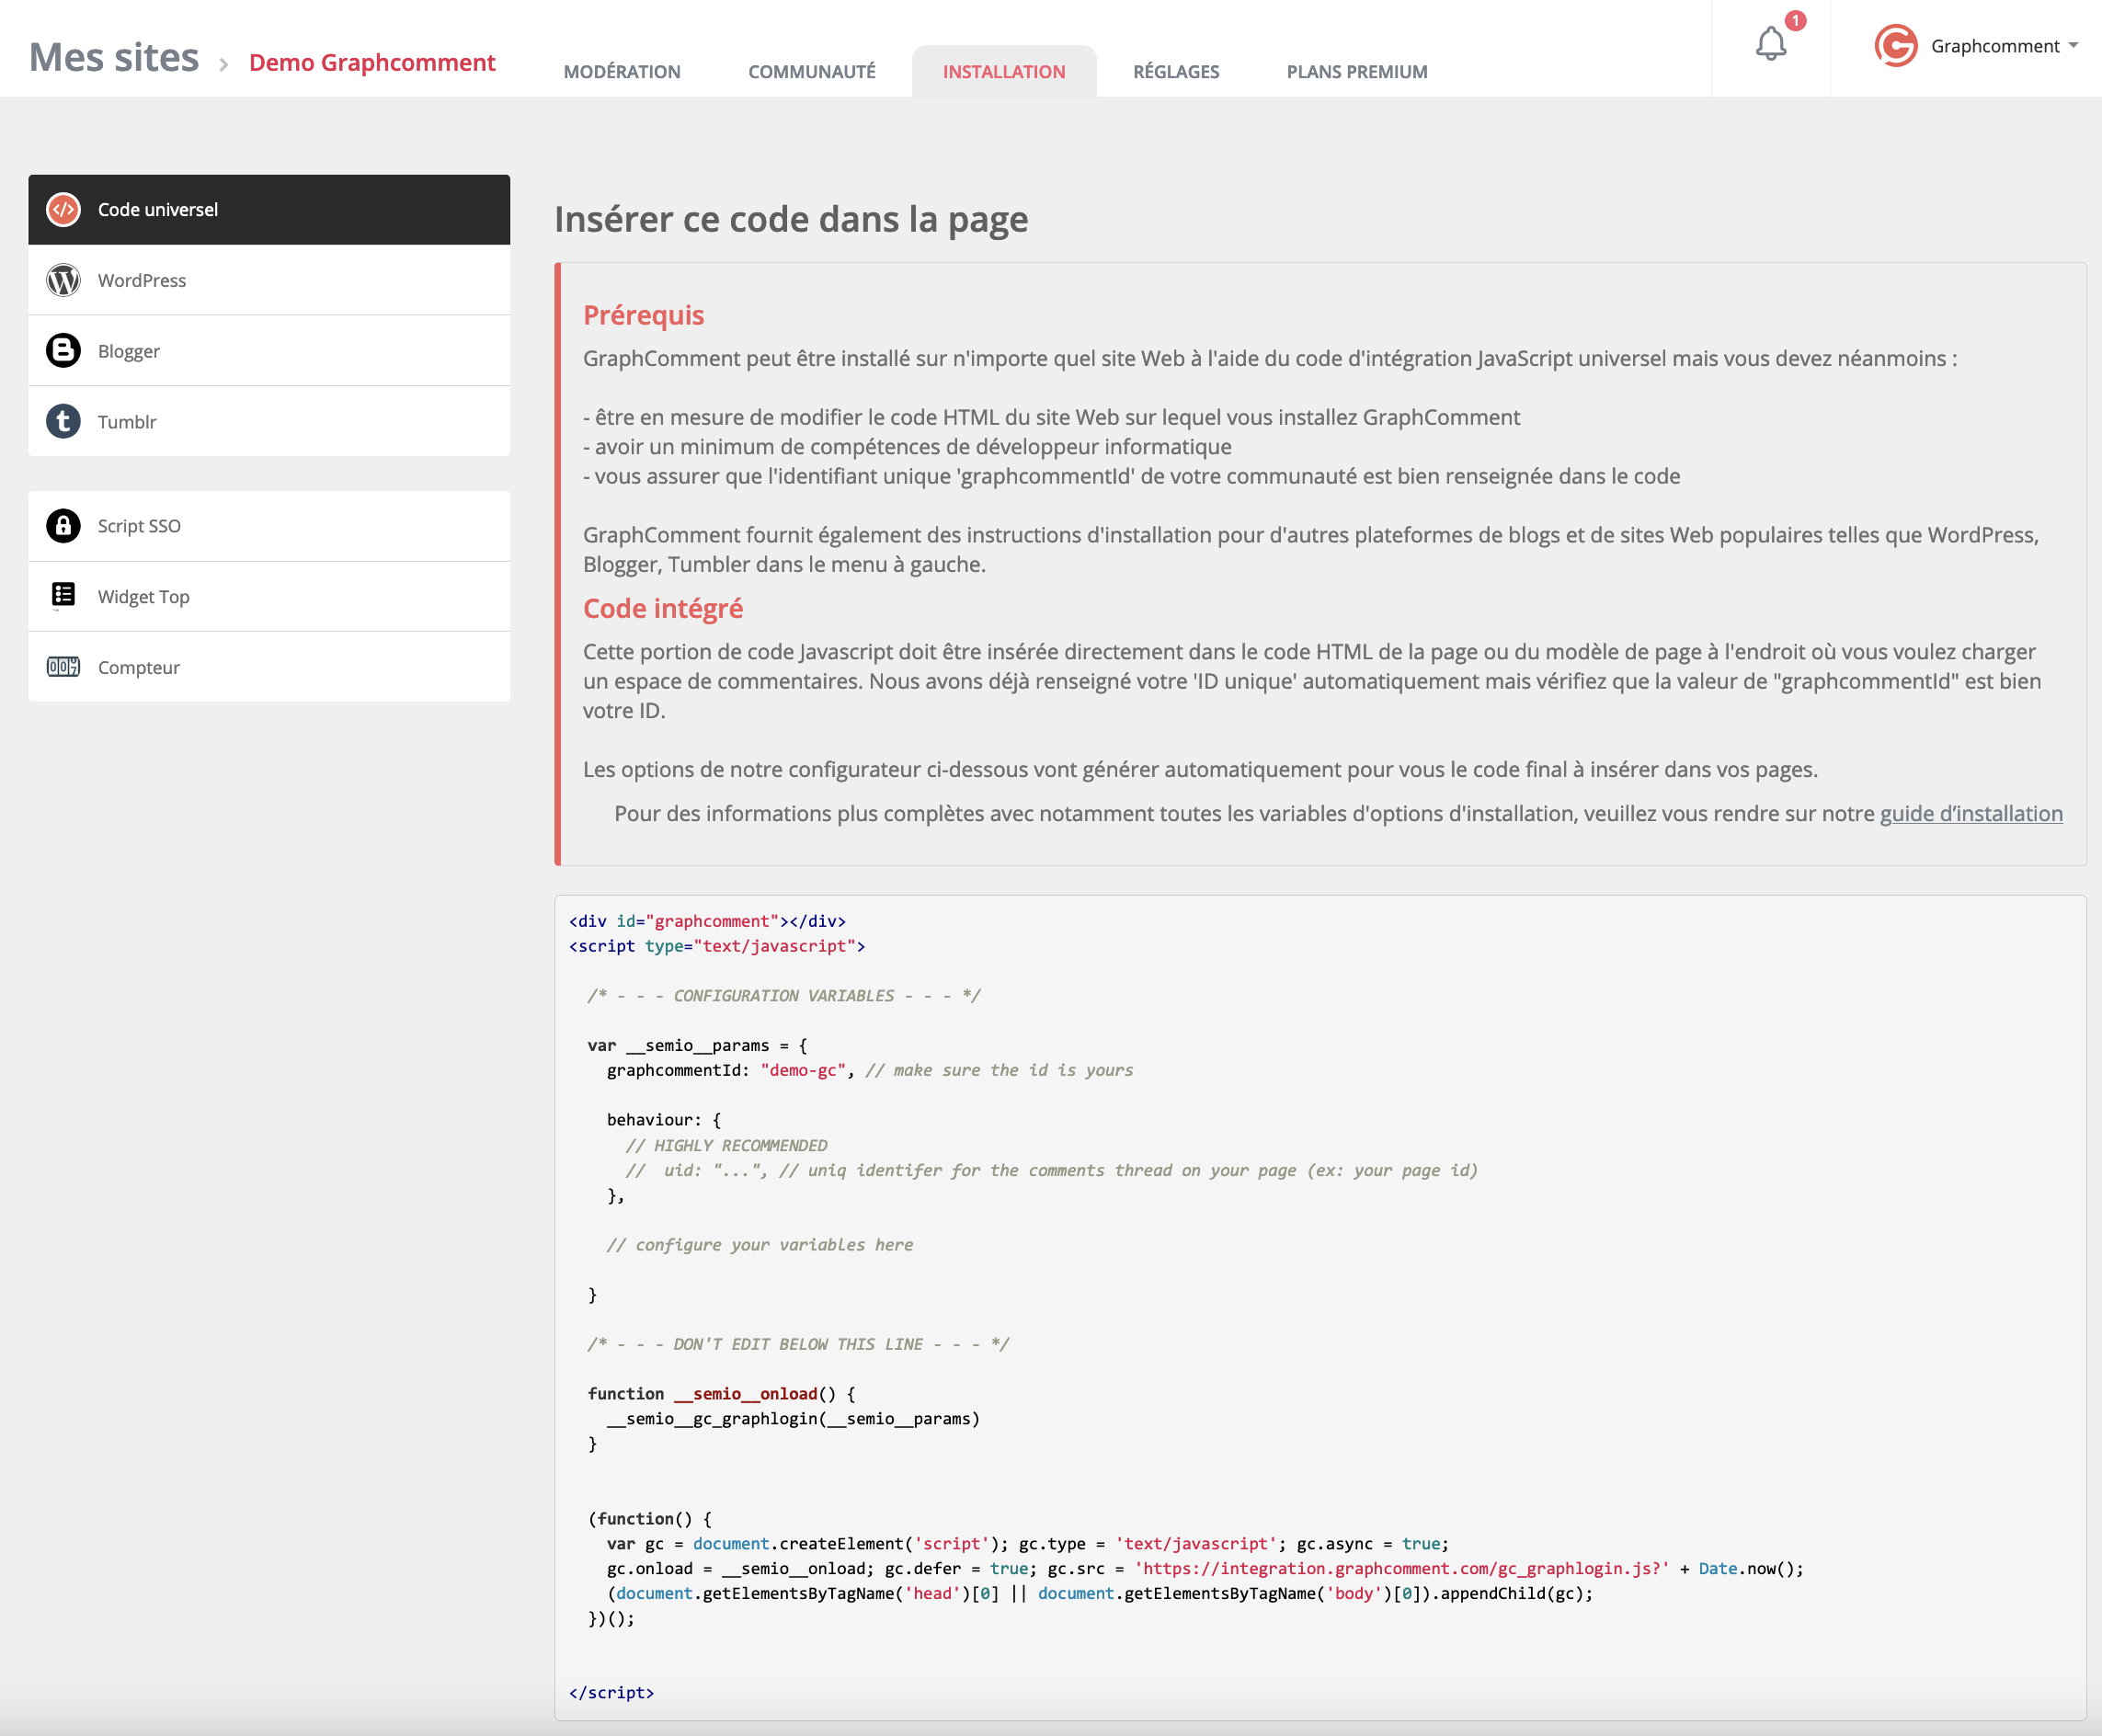Click the red notification badge
The image size is (2102, 1736).
[x=1796, y=20]
